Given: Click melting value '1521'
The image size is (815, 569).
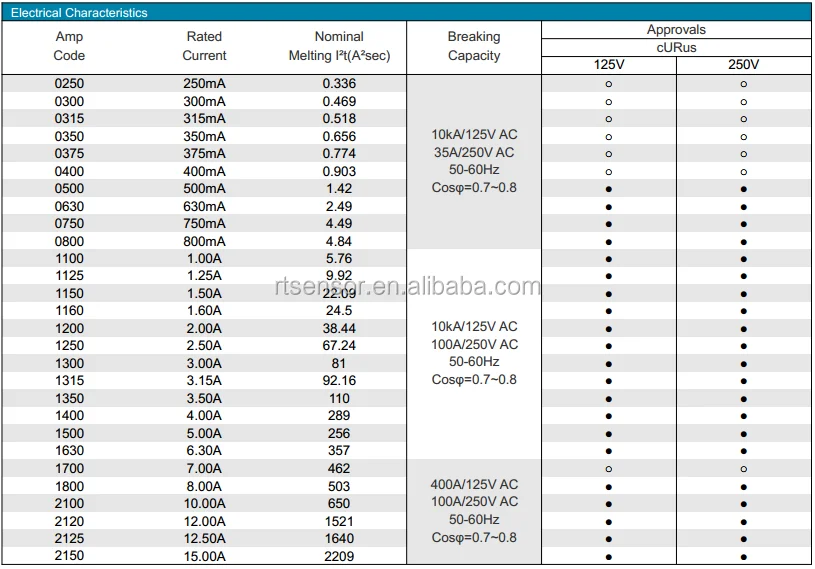Looking at the screenshot, I should (x=339, y=522).
